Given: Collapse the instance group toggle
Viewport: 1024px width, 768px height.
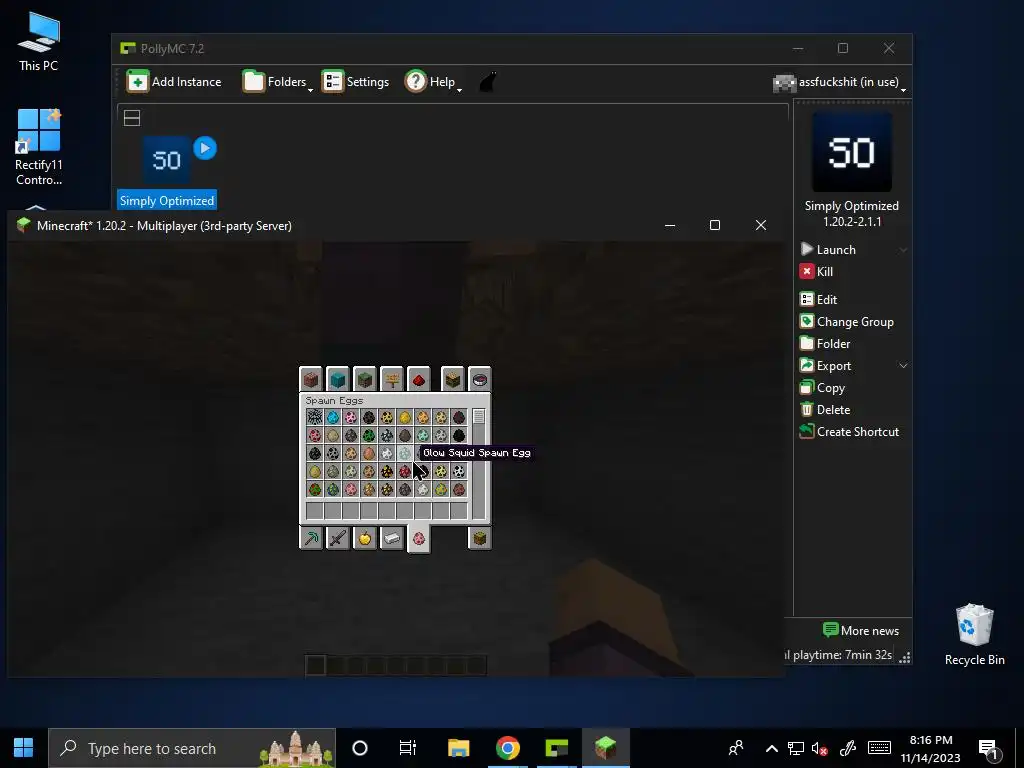Looking at the screenshot, I should pos(132,118).
